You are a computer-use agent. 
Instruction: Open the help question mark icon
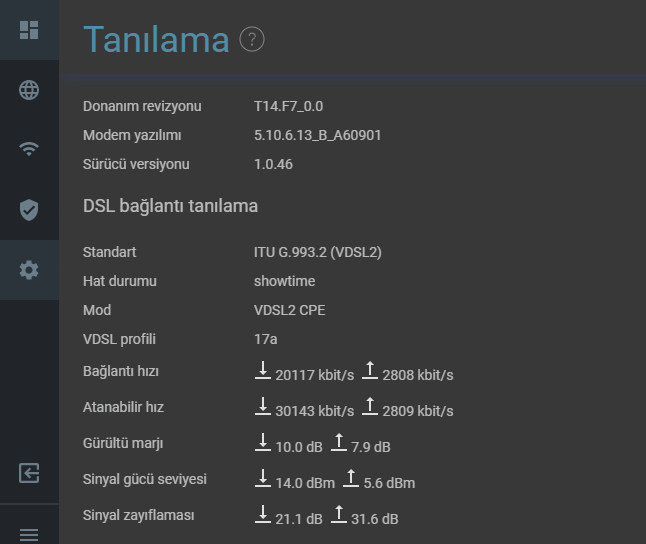[252, 39]
